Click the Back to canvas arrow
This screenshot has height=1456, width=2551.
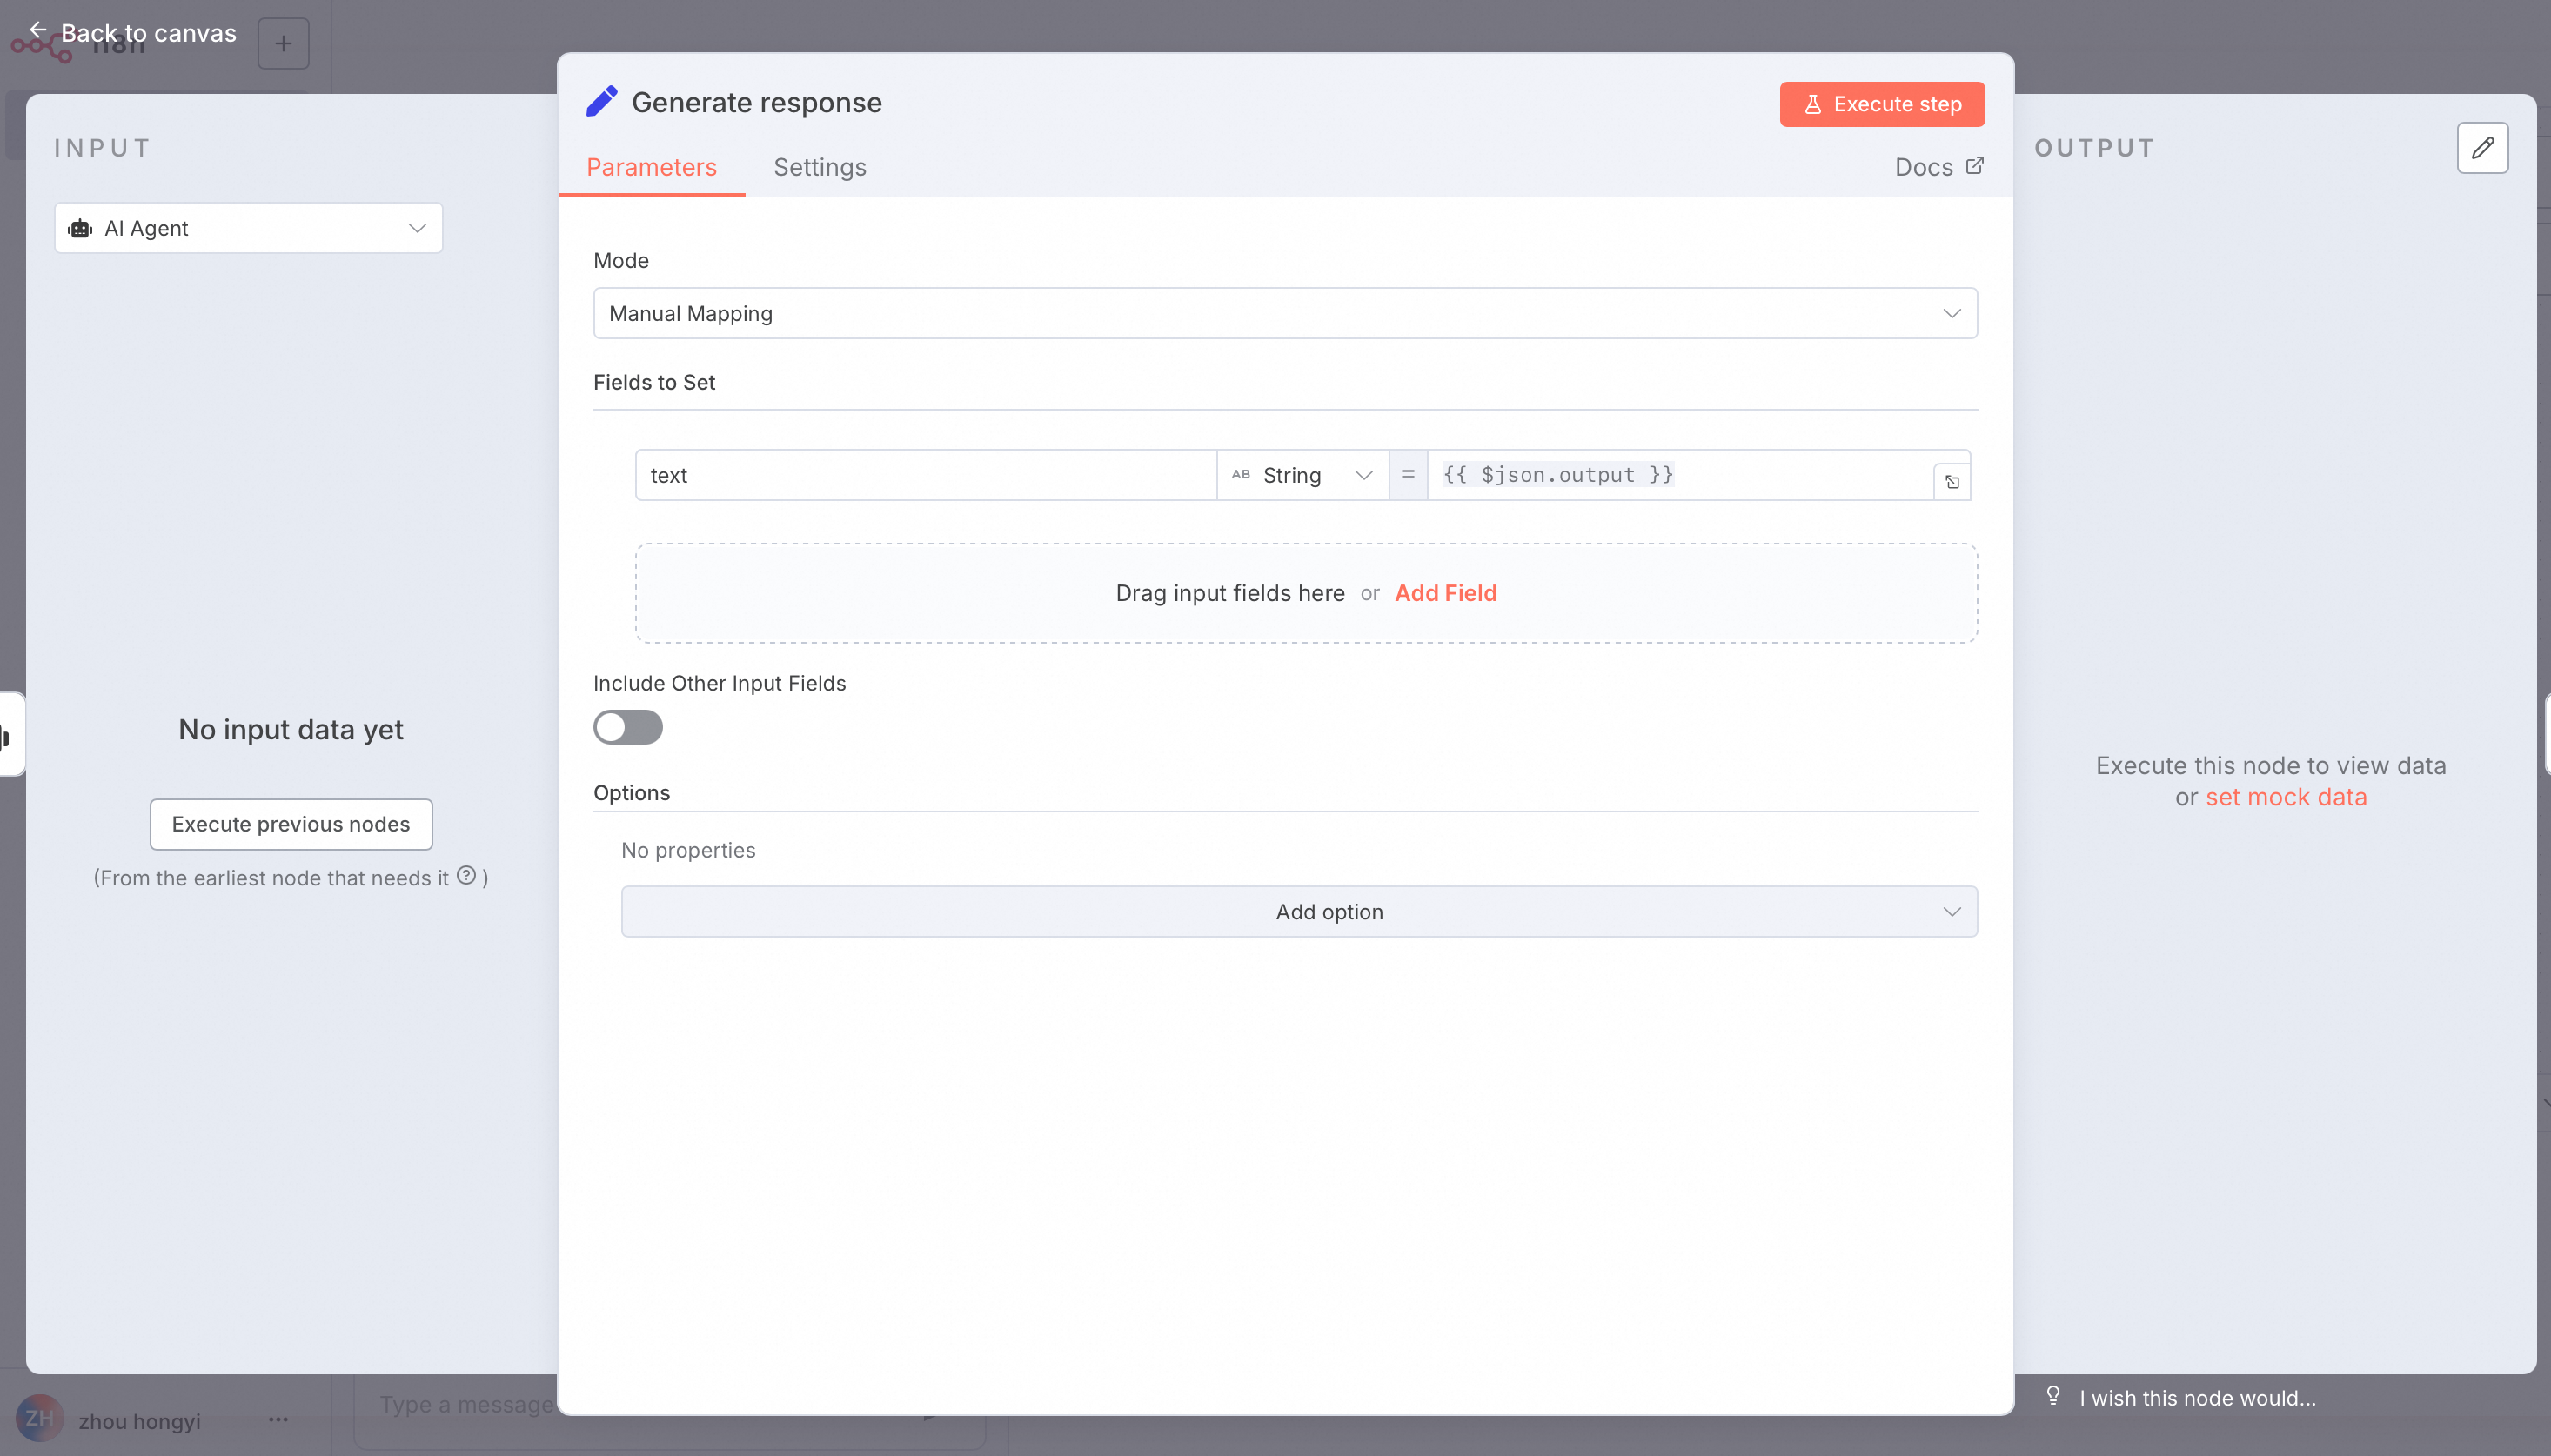coord(38,31)
